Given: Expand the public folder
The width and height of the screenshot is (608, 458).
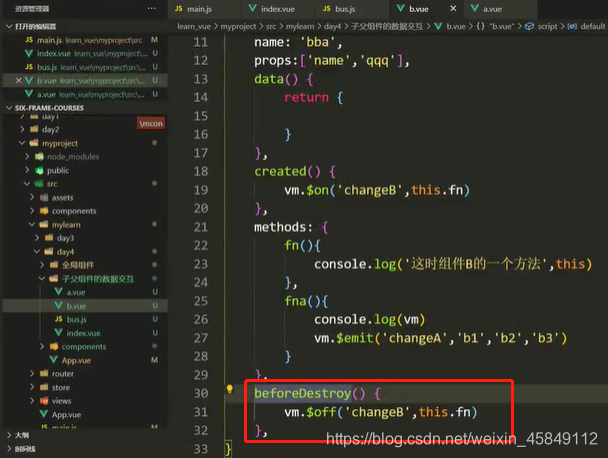Looking at the screenshot, I should 27,170.
